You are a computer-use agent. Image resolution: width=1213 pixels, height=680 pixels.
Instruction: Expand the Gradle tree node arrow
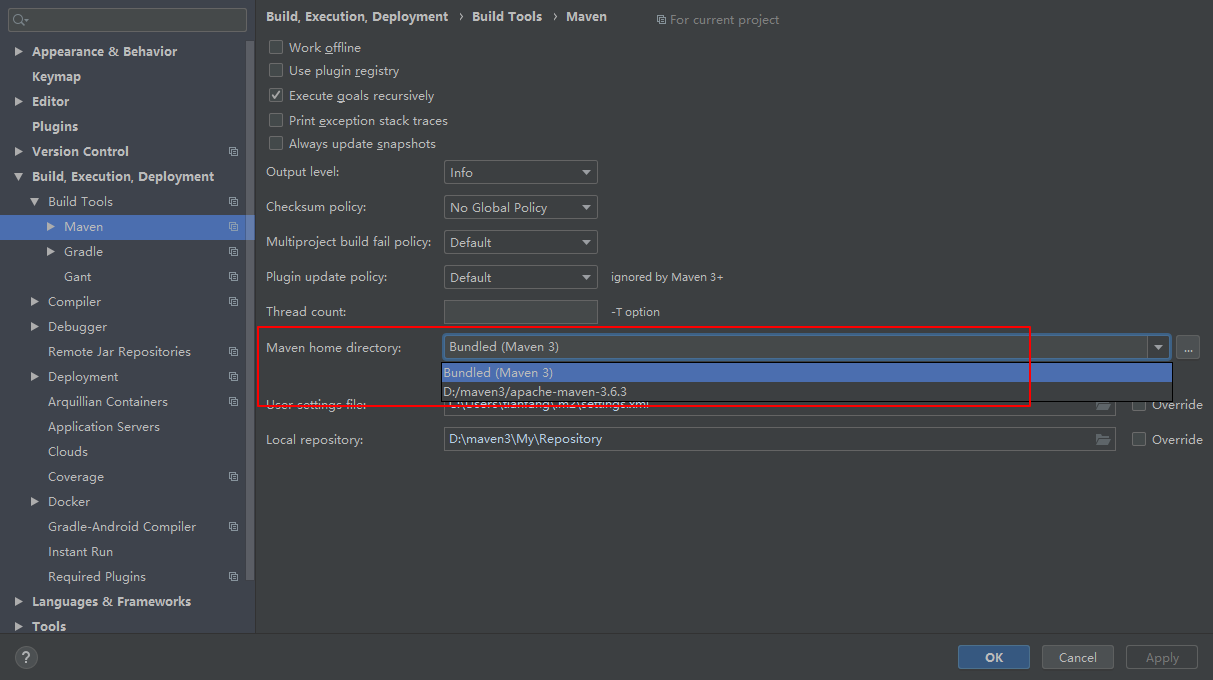[x=51, y=252]
